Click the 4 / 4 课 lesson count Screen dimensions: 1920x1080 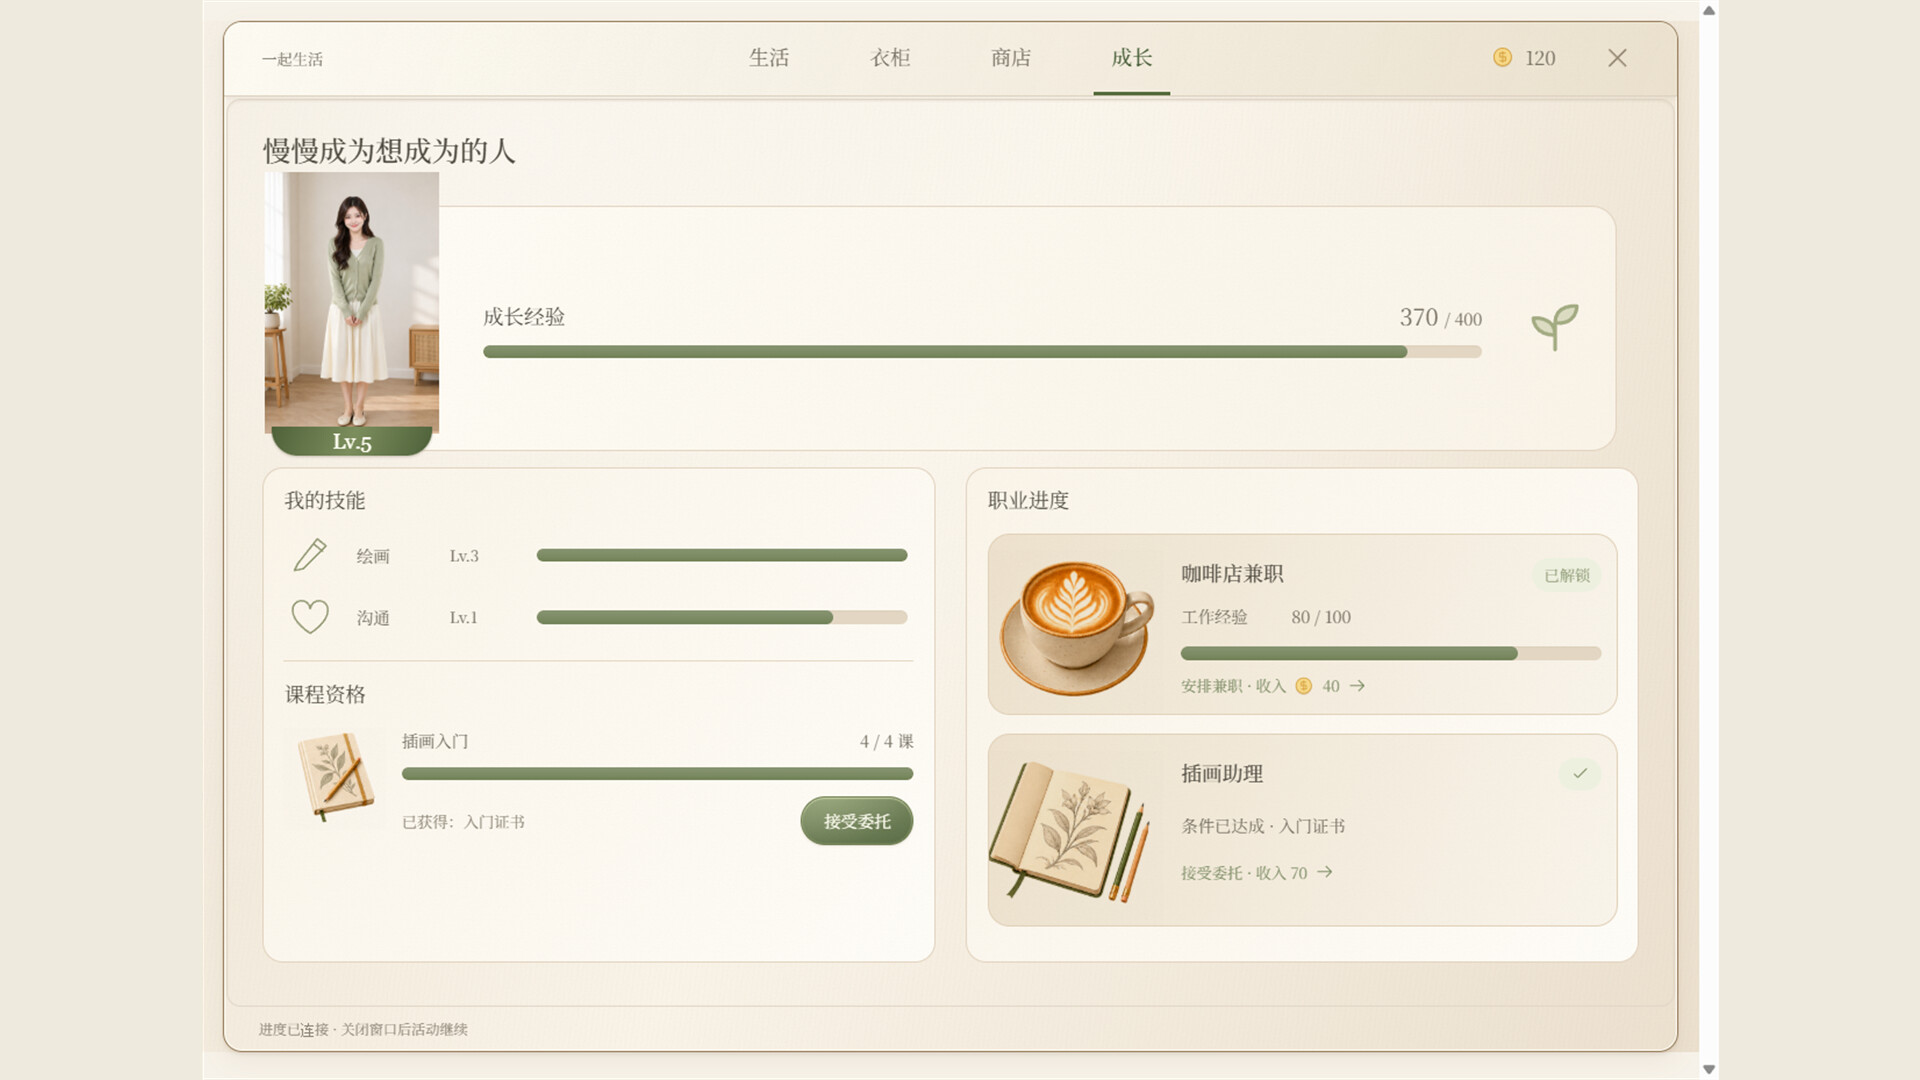click(x=886, y=741)
